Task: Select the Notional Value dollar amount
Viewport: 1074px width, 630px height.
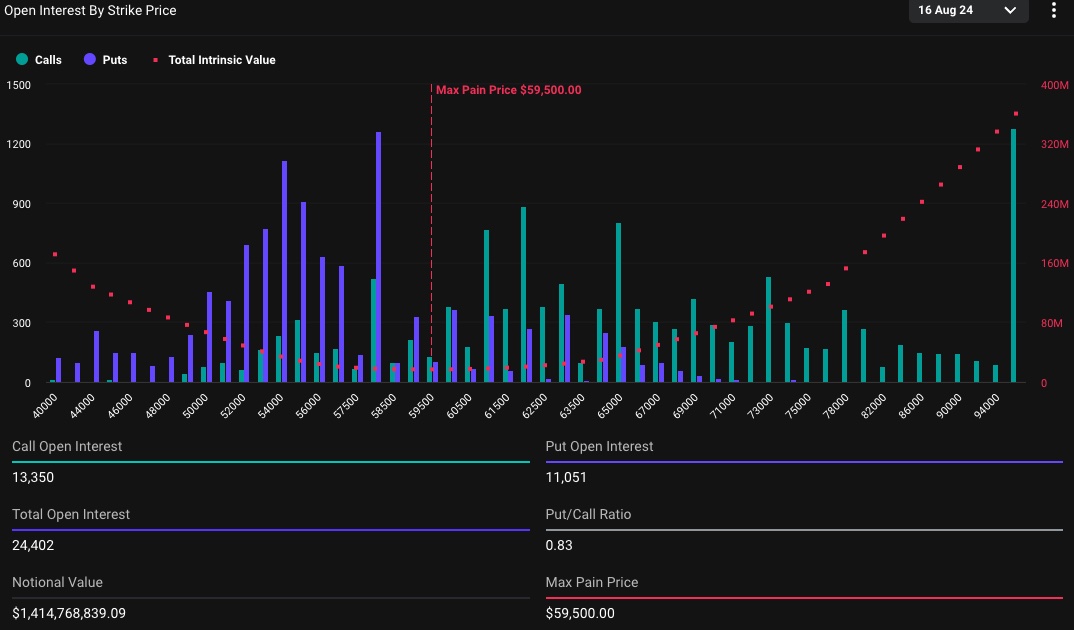Action: (x=69, y=613)
